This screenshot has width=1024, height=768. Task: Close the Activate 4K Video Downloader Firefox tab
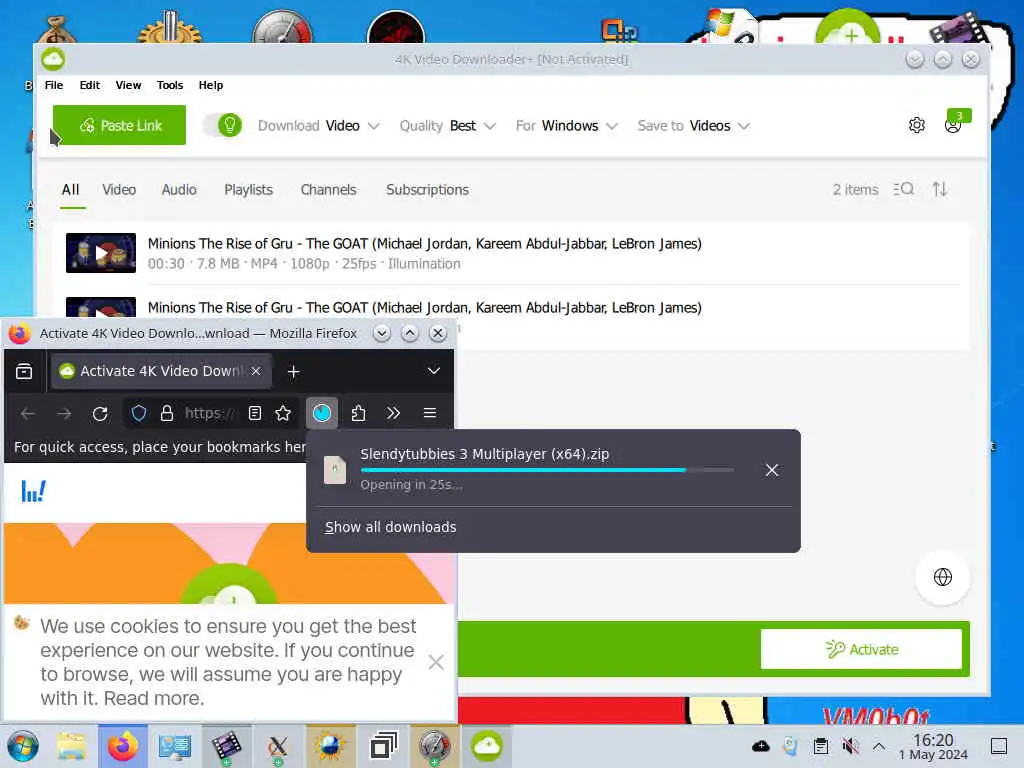pyautogui.click(x=256, y=371)
